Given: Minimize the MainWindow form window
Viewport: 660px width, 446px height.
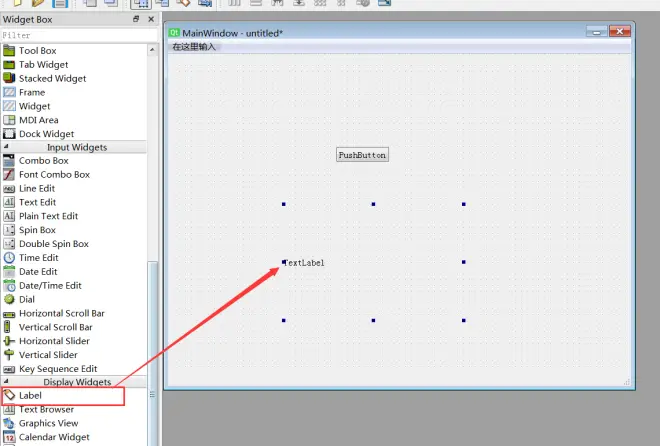Looking at the screenshot, I should pyautogui.click(x=596, y=31).
